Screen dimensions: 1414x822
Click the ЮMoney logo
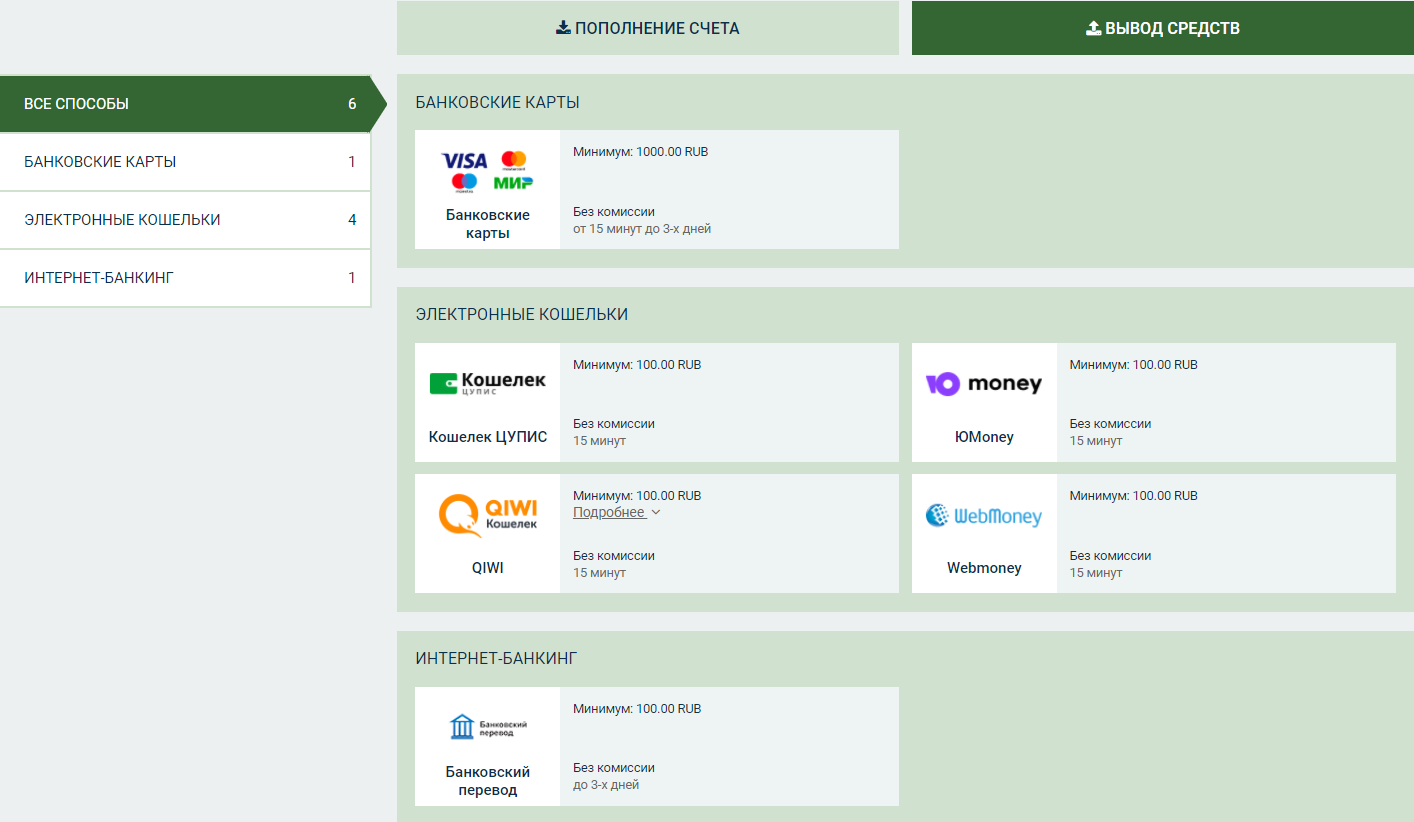pos(984,384)
